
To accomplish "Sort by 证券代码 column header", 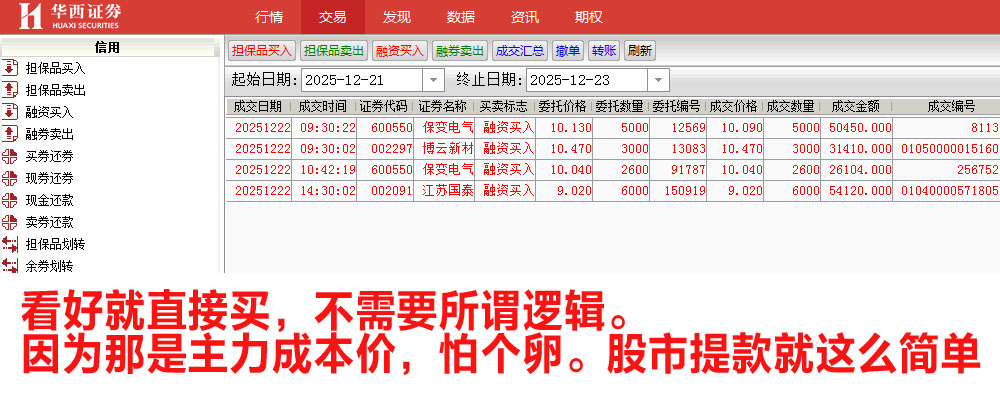I will (384, 106).
